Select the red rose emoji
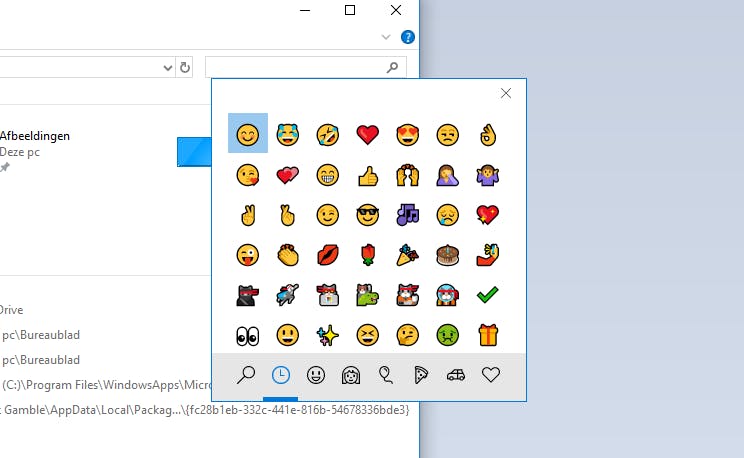Image resolution: width=744 pixels, height=458 pixels. (x=368, y=255)
